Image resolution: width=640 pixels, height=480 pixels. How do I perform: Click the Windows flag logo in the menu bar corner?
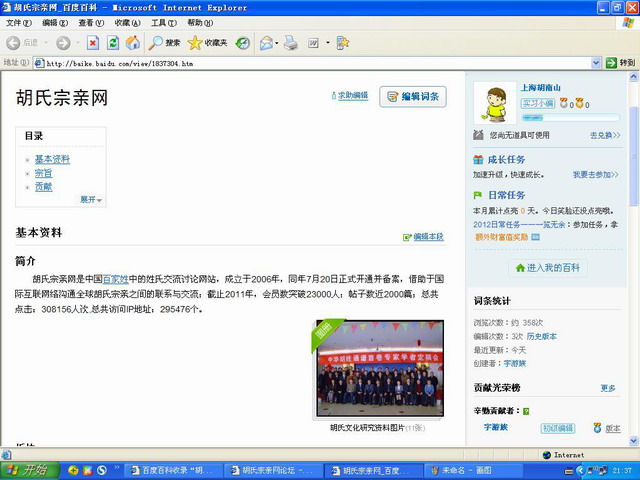628,23
